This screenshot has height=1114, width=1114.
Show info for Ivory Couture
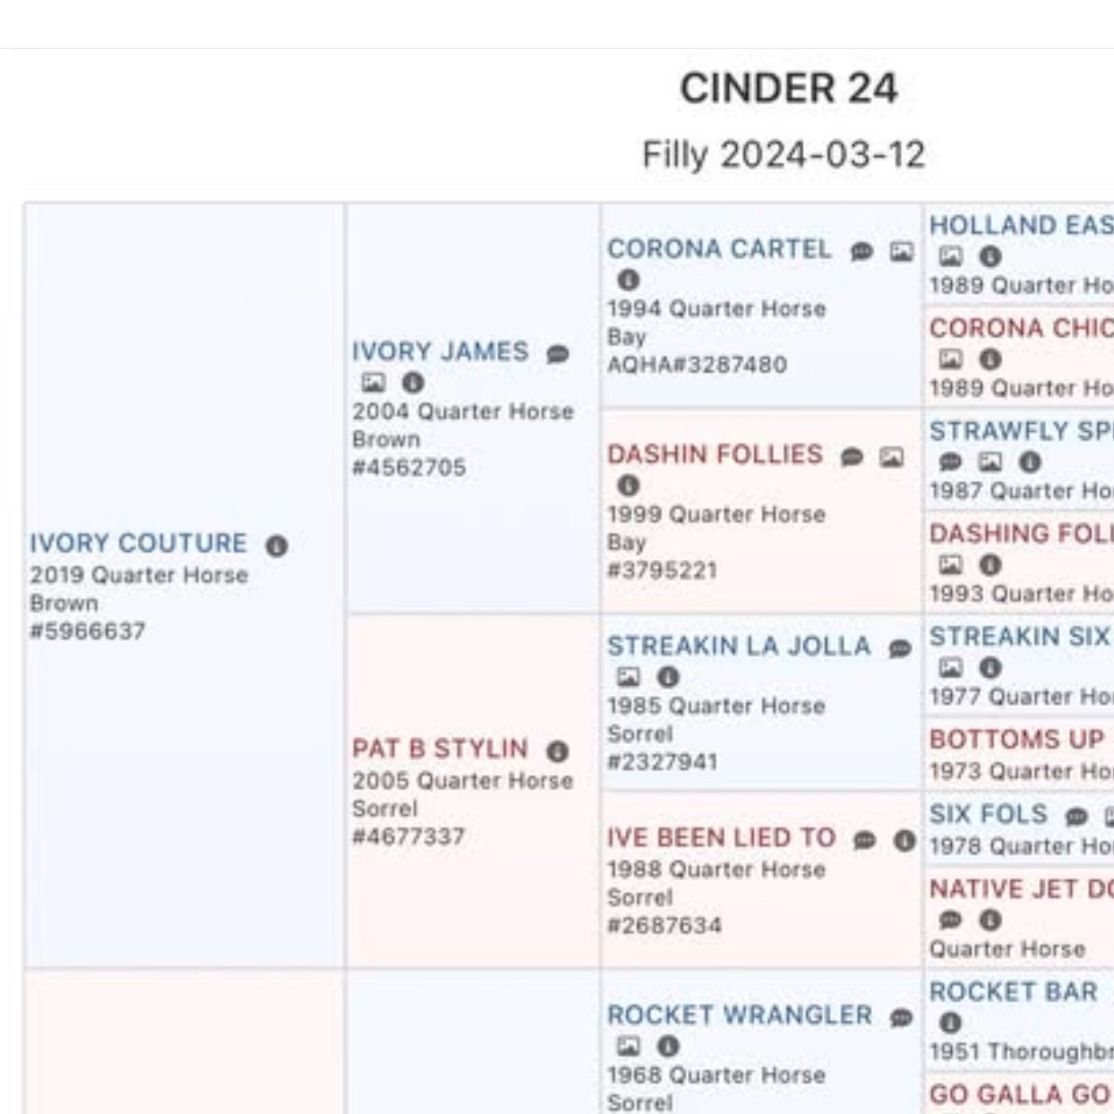[277, 546]
